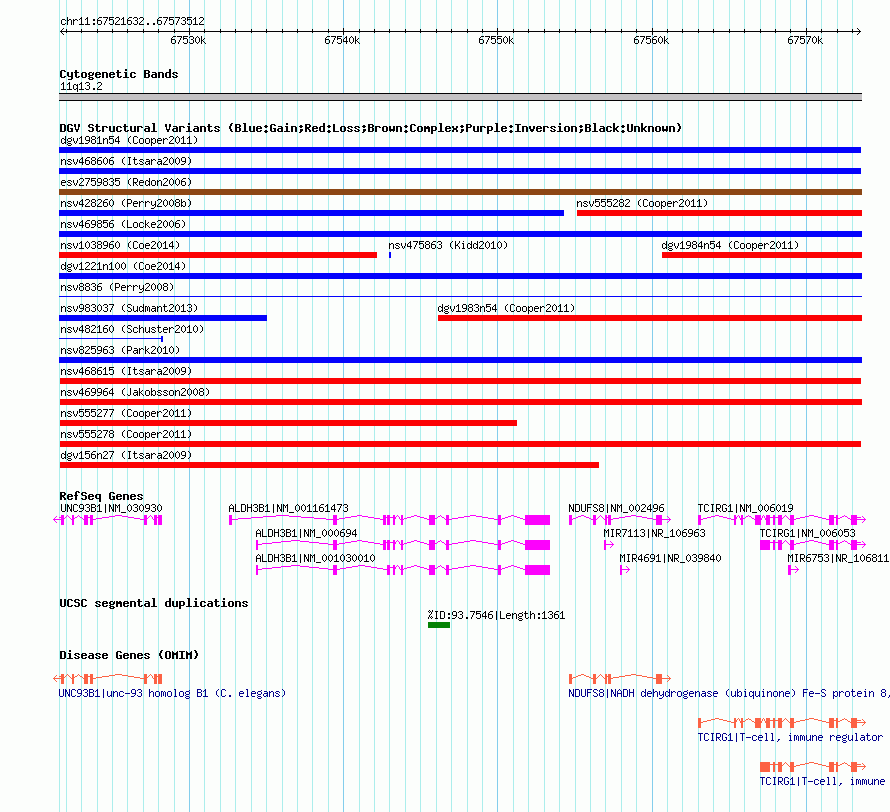Click the green segmental duplication block
This screenshot has width=890, height=812.
tap(439, 625)
